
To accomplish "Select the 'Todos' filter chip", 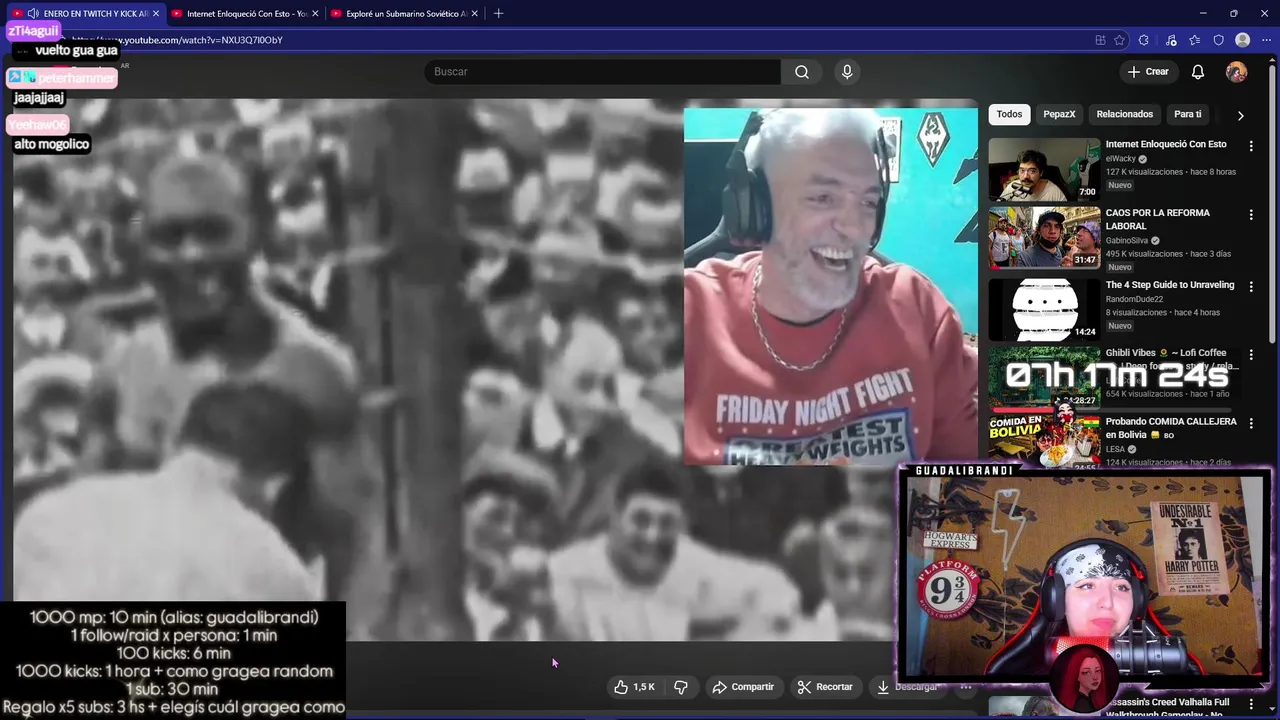I will (x=1009, y=114).
